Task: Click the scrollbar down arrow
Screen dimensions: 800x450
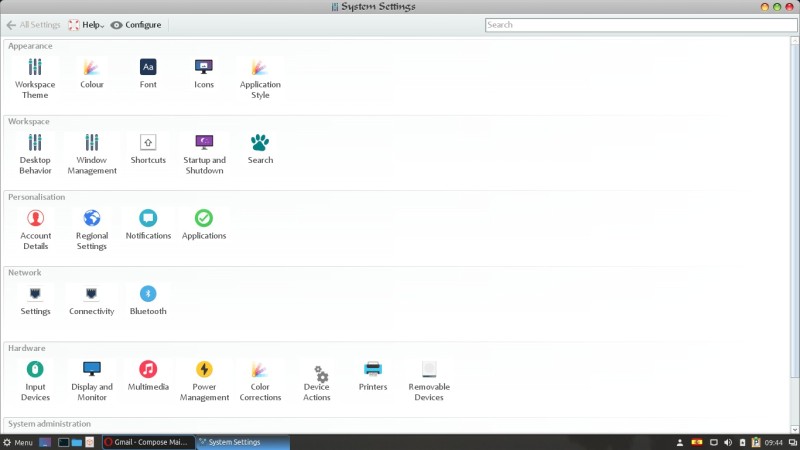Action: point(795,429)
